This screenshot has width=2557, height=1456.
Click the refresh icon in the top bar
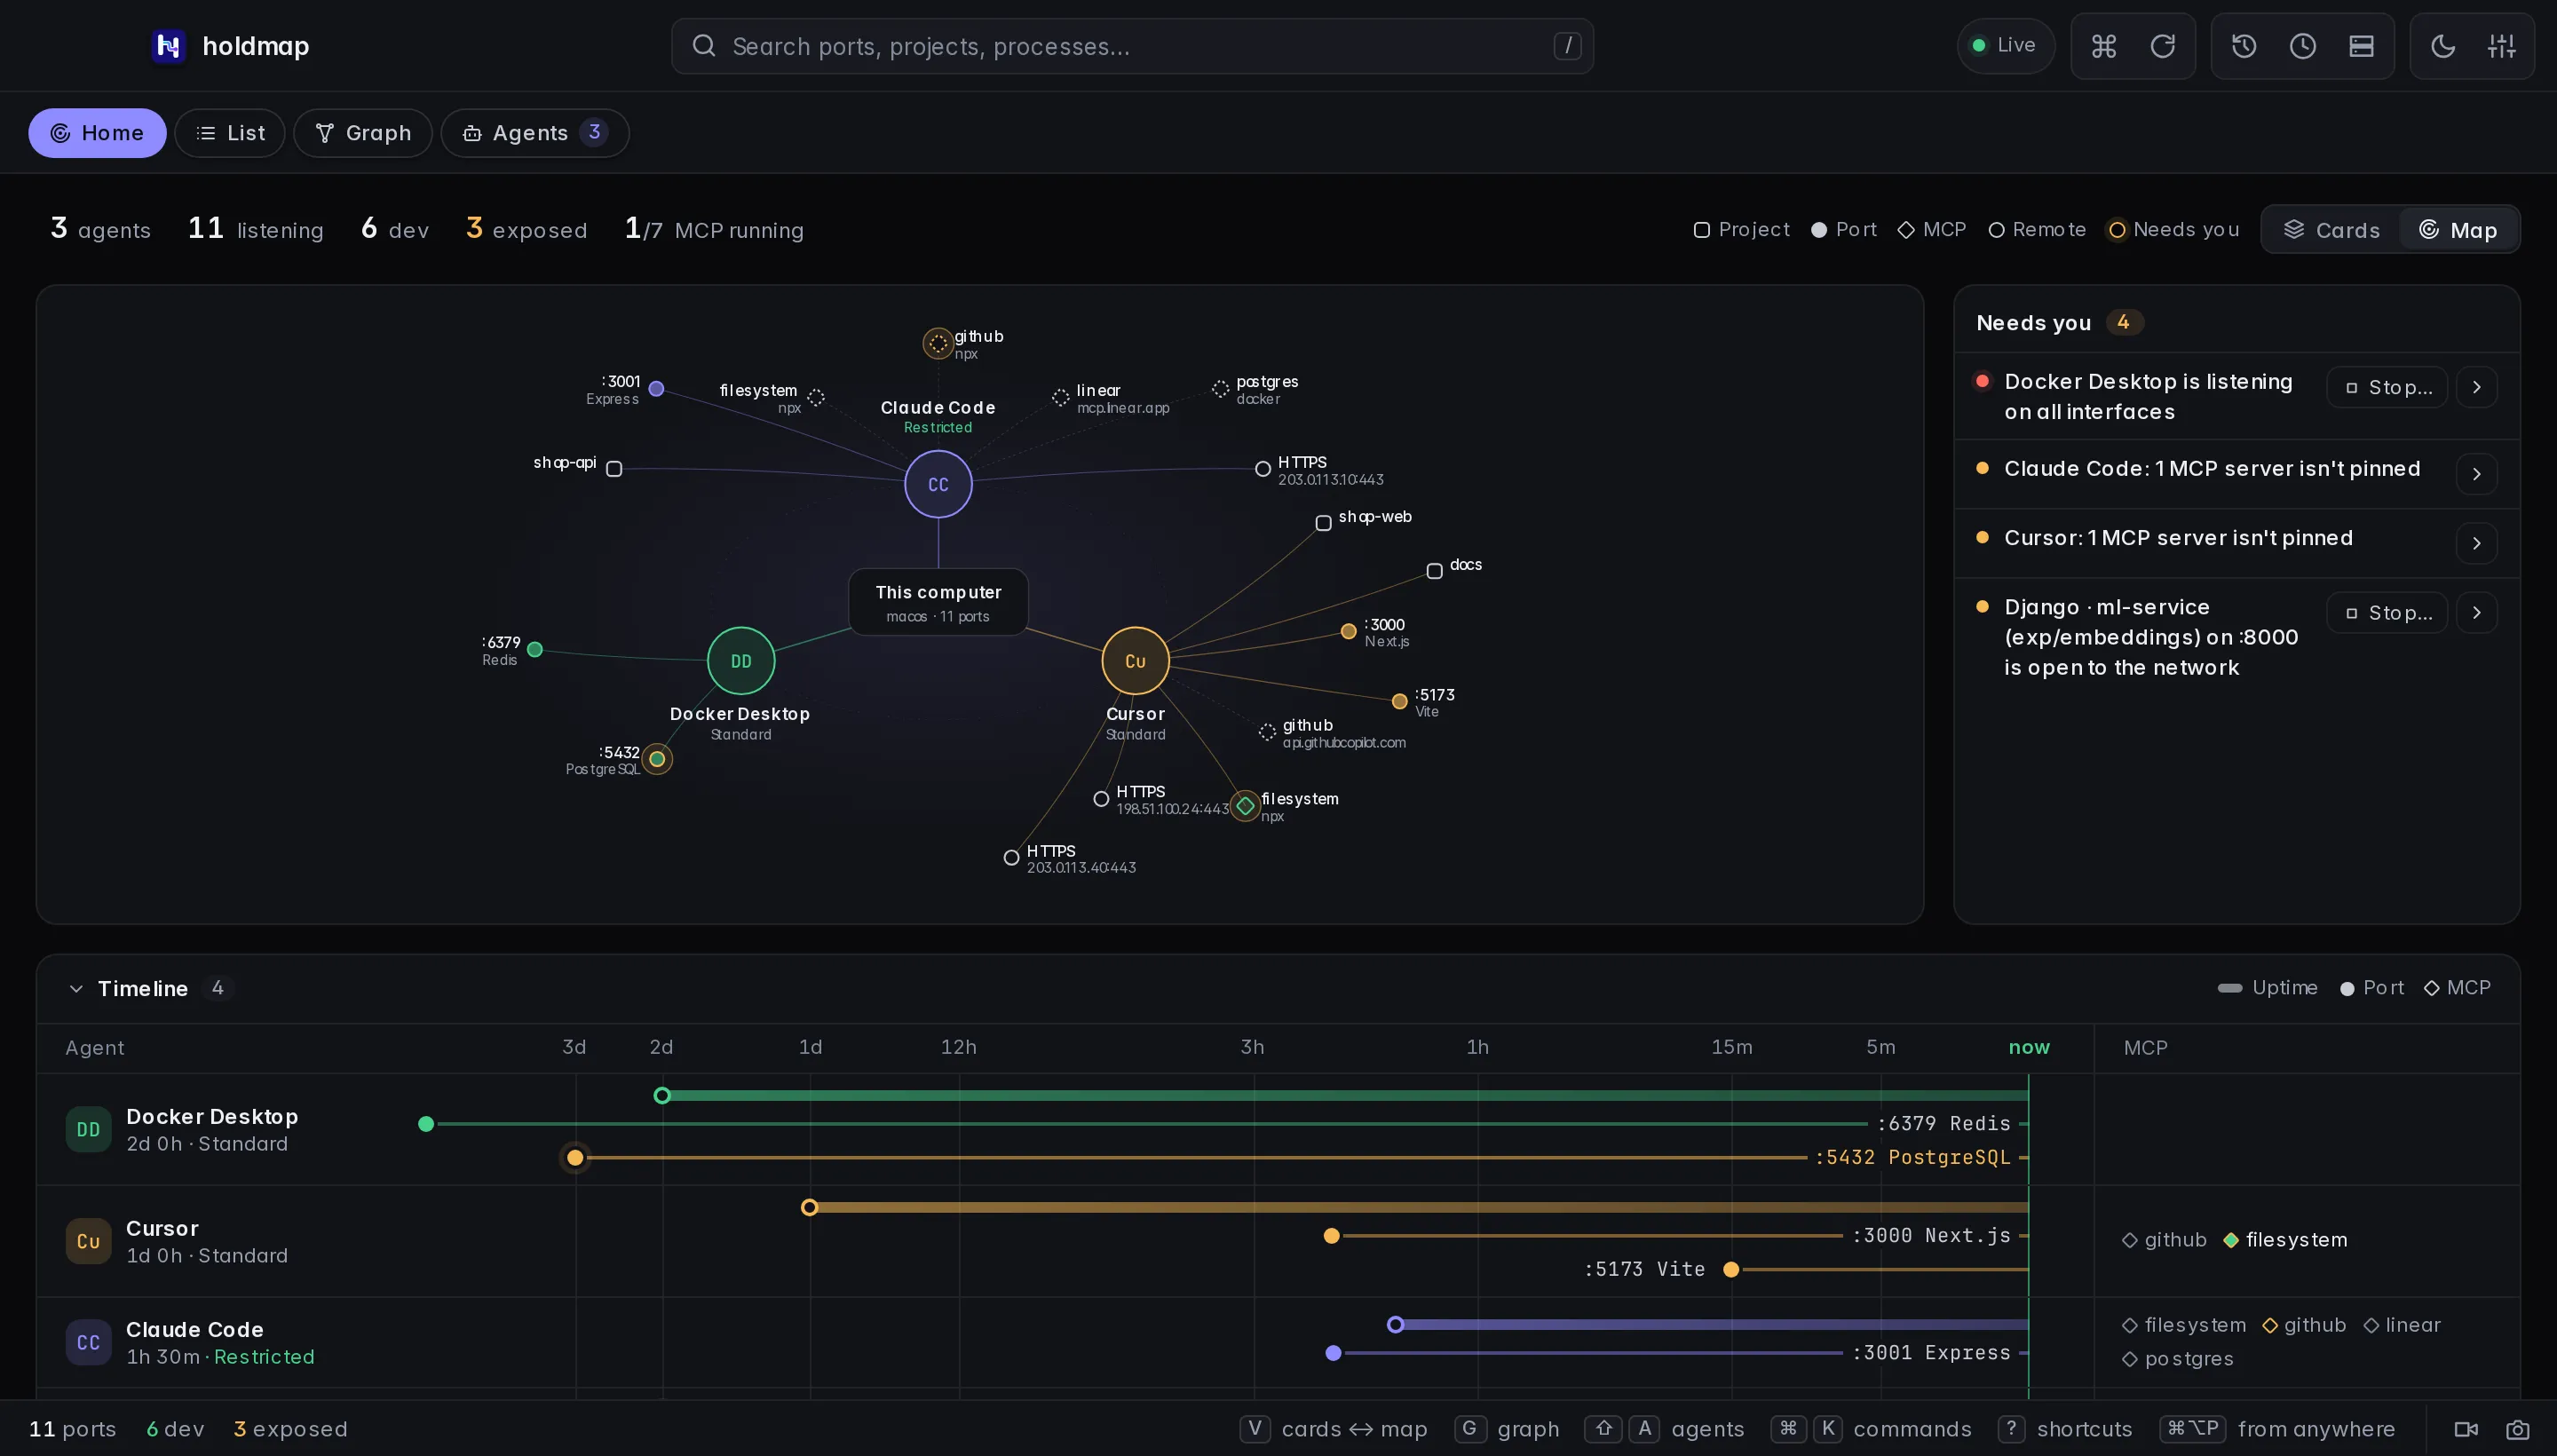pos(2163,46)
